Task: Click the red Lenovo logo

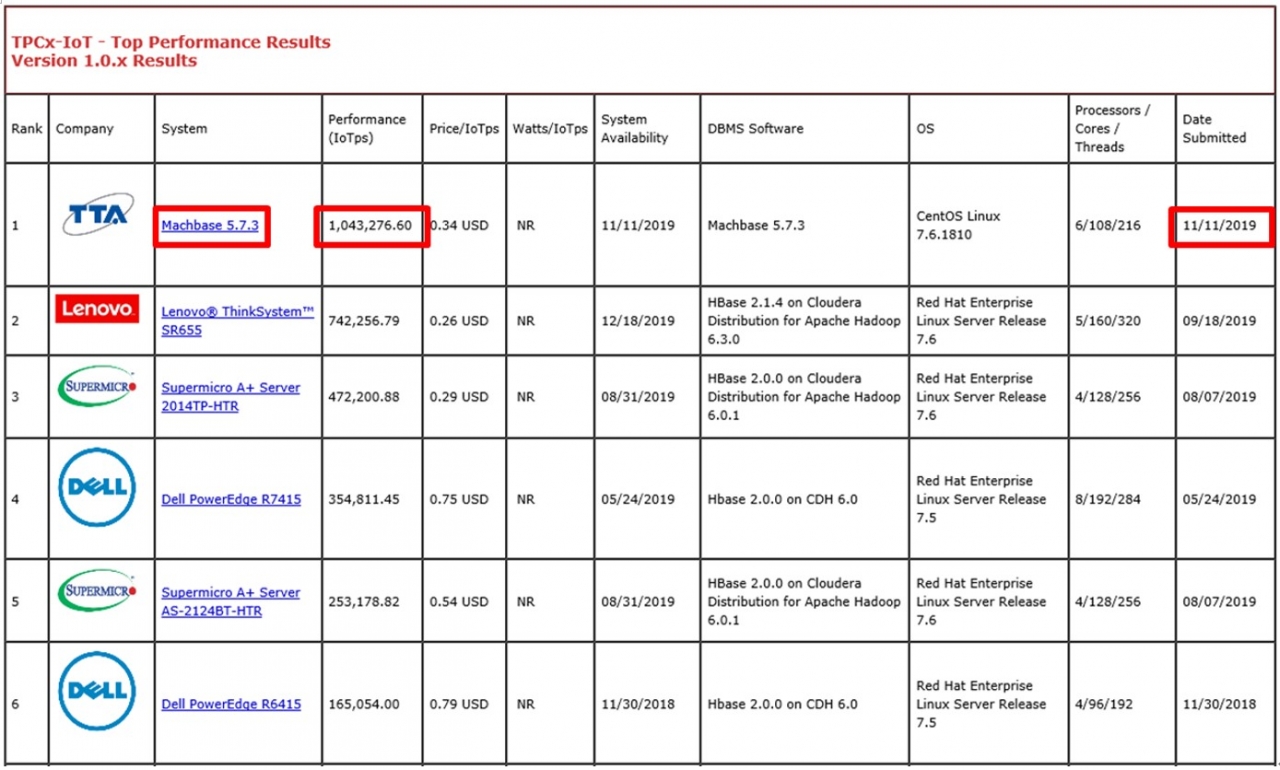Action: point(97,309)
